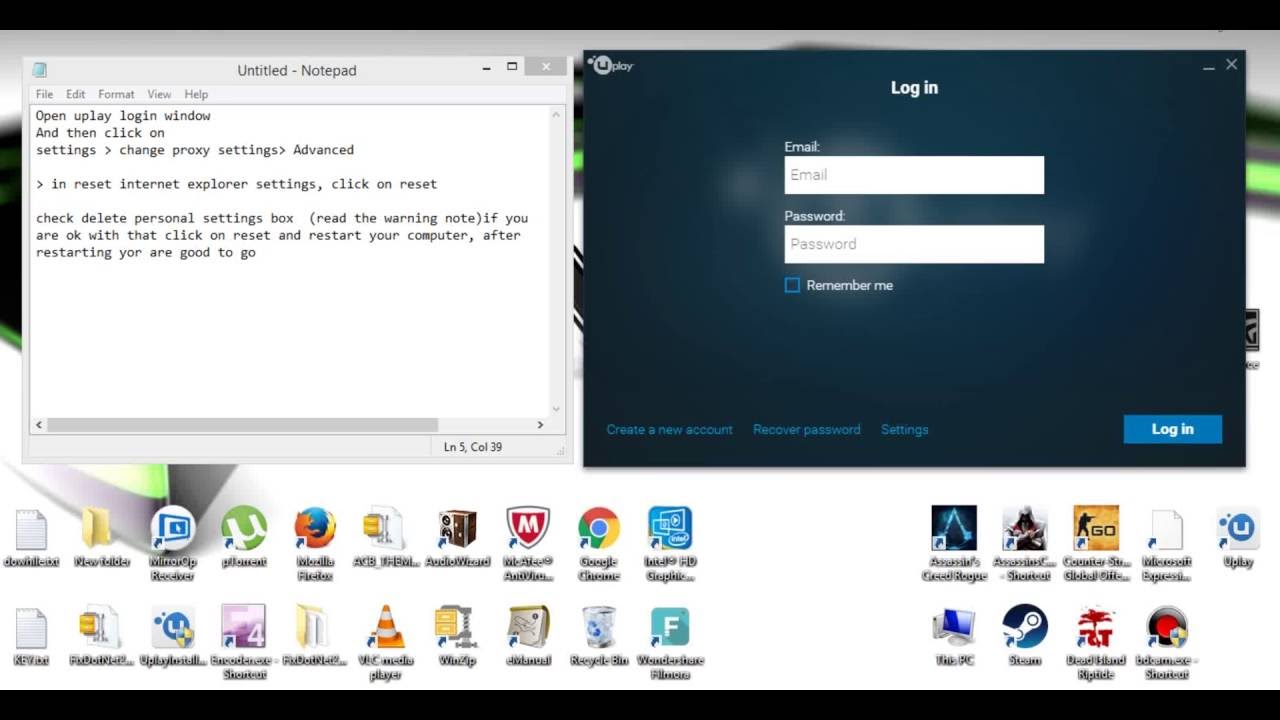The height and width of the screenshot is (720, 1280).
Task: Click the Notepad title bar icon
Action: click(40, 70)
